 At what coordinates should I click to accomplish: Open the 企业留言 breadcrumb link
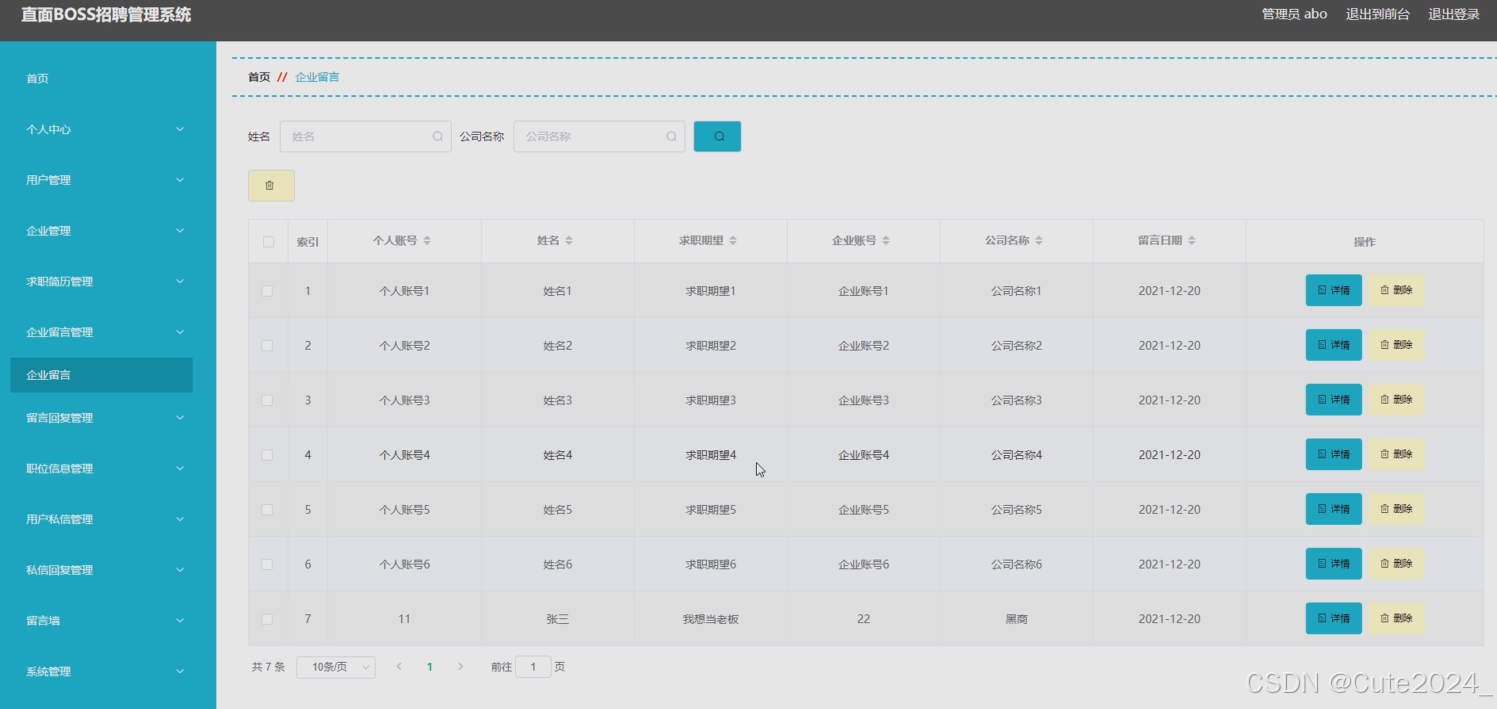tap(318, 76)
